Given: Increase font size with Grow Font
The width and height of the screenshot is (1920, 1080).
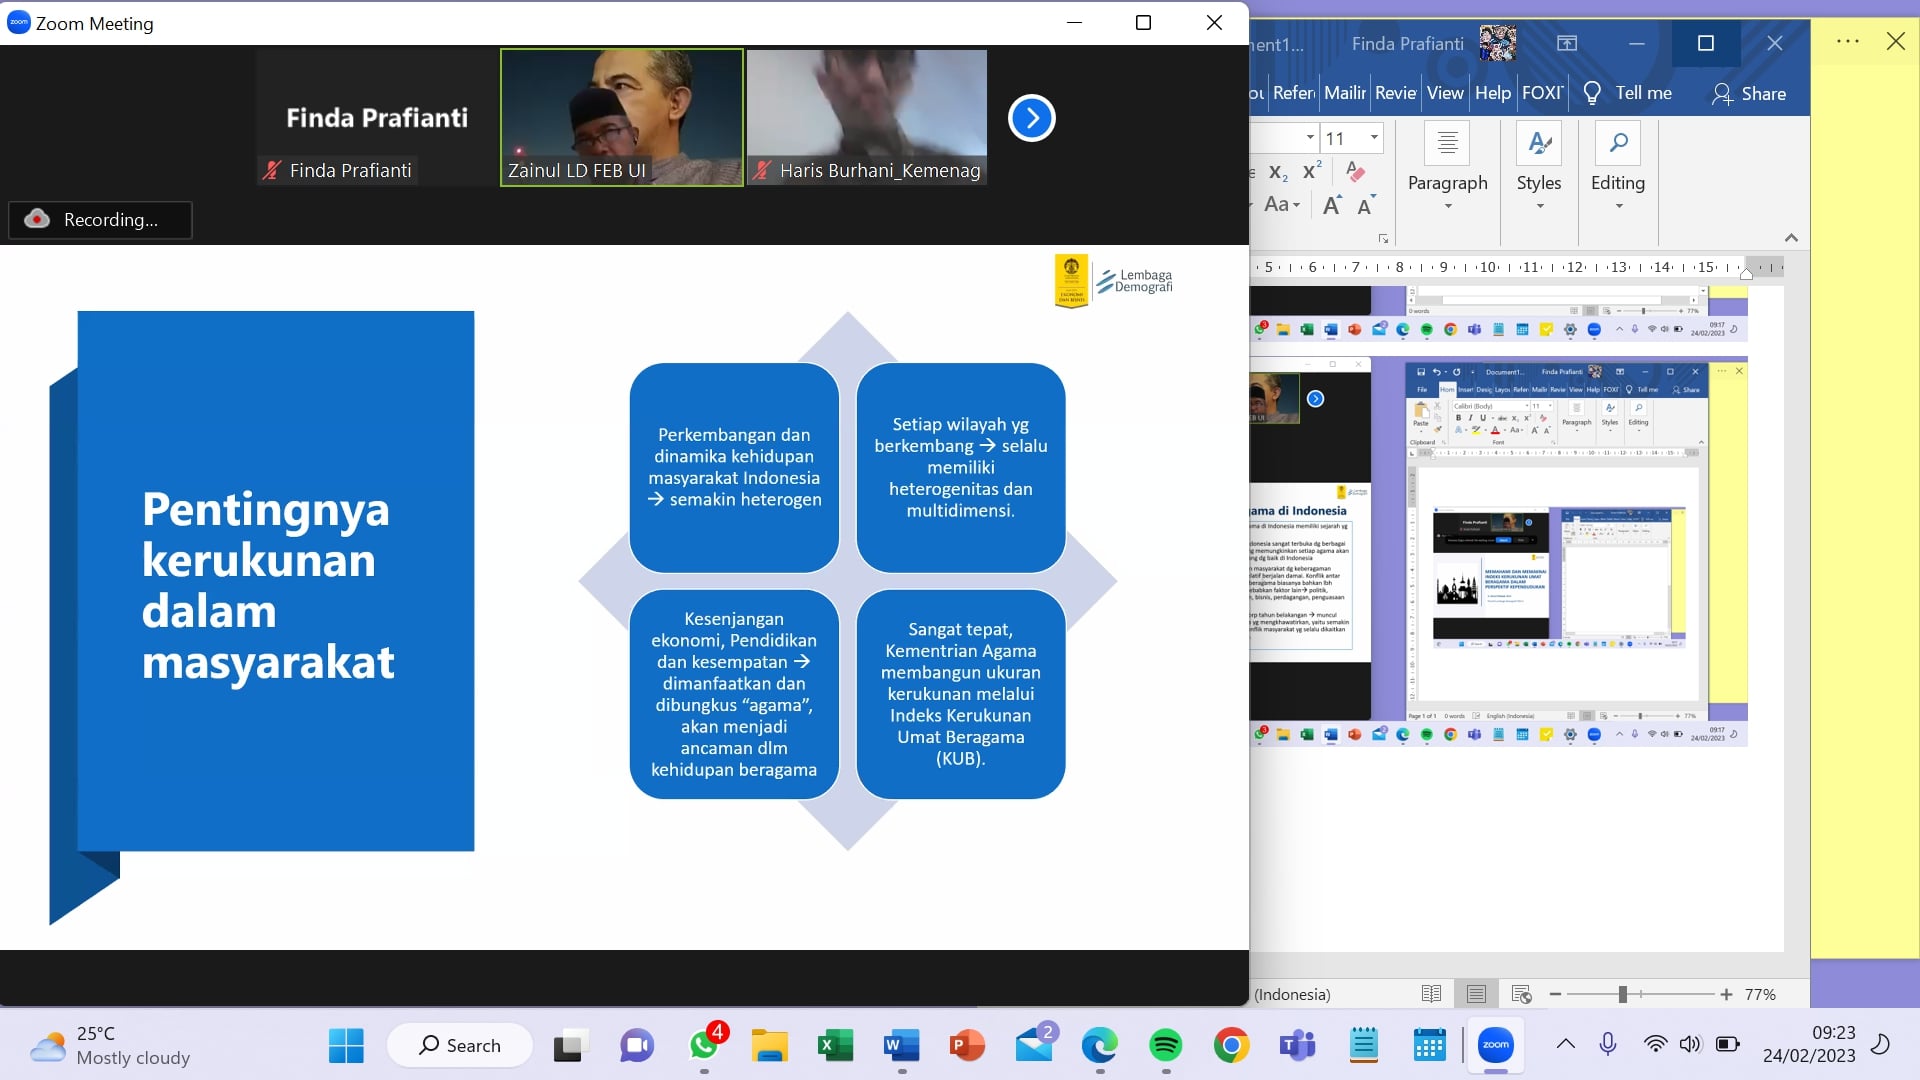Looking at the screenshot, I should (x=1331, y=206).
